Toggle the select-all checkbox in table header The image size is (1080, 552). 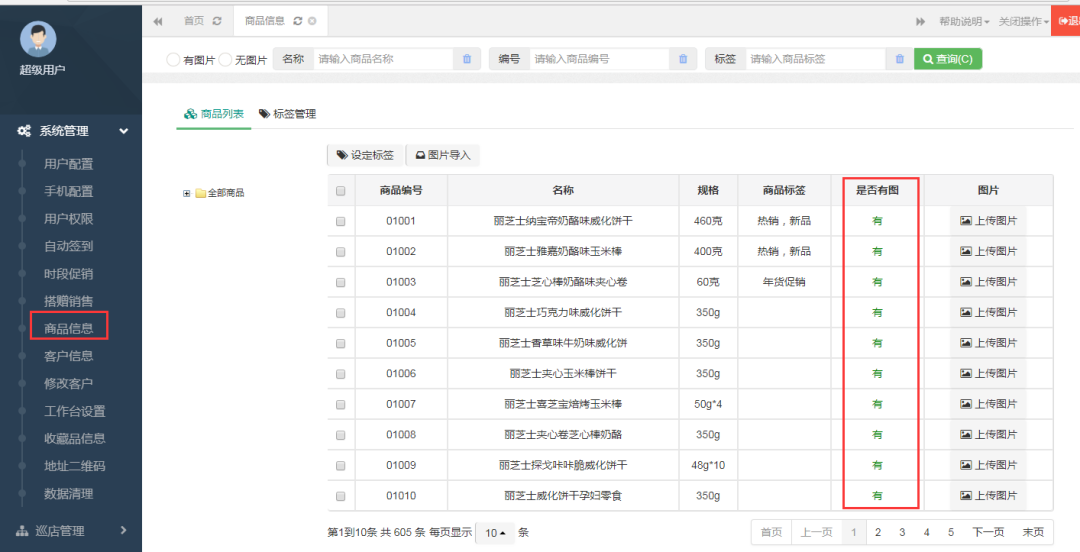click(340, 191)
